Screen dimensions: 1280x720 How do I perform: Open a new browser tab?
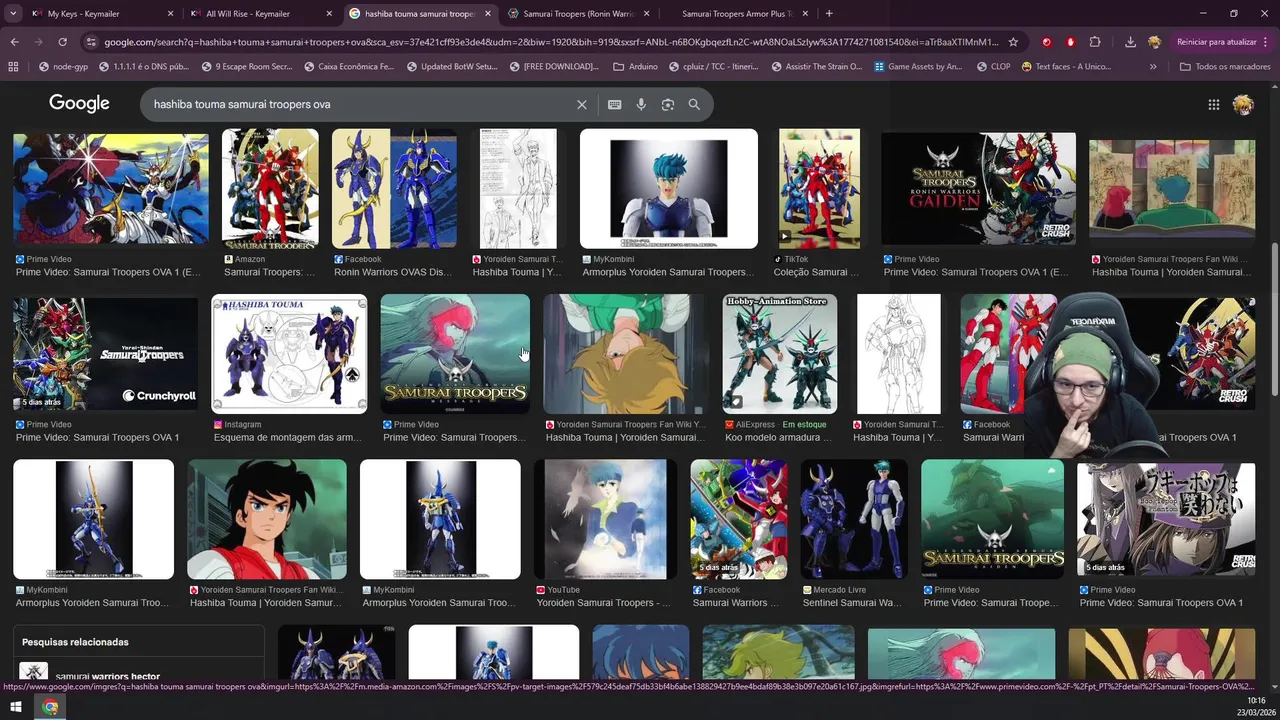point(829,14)
